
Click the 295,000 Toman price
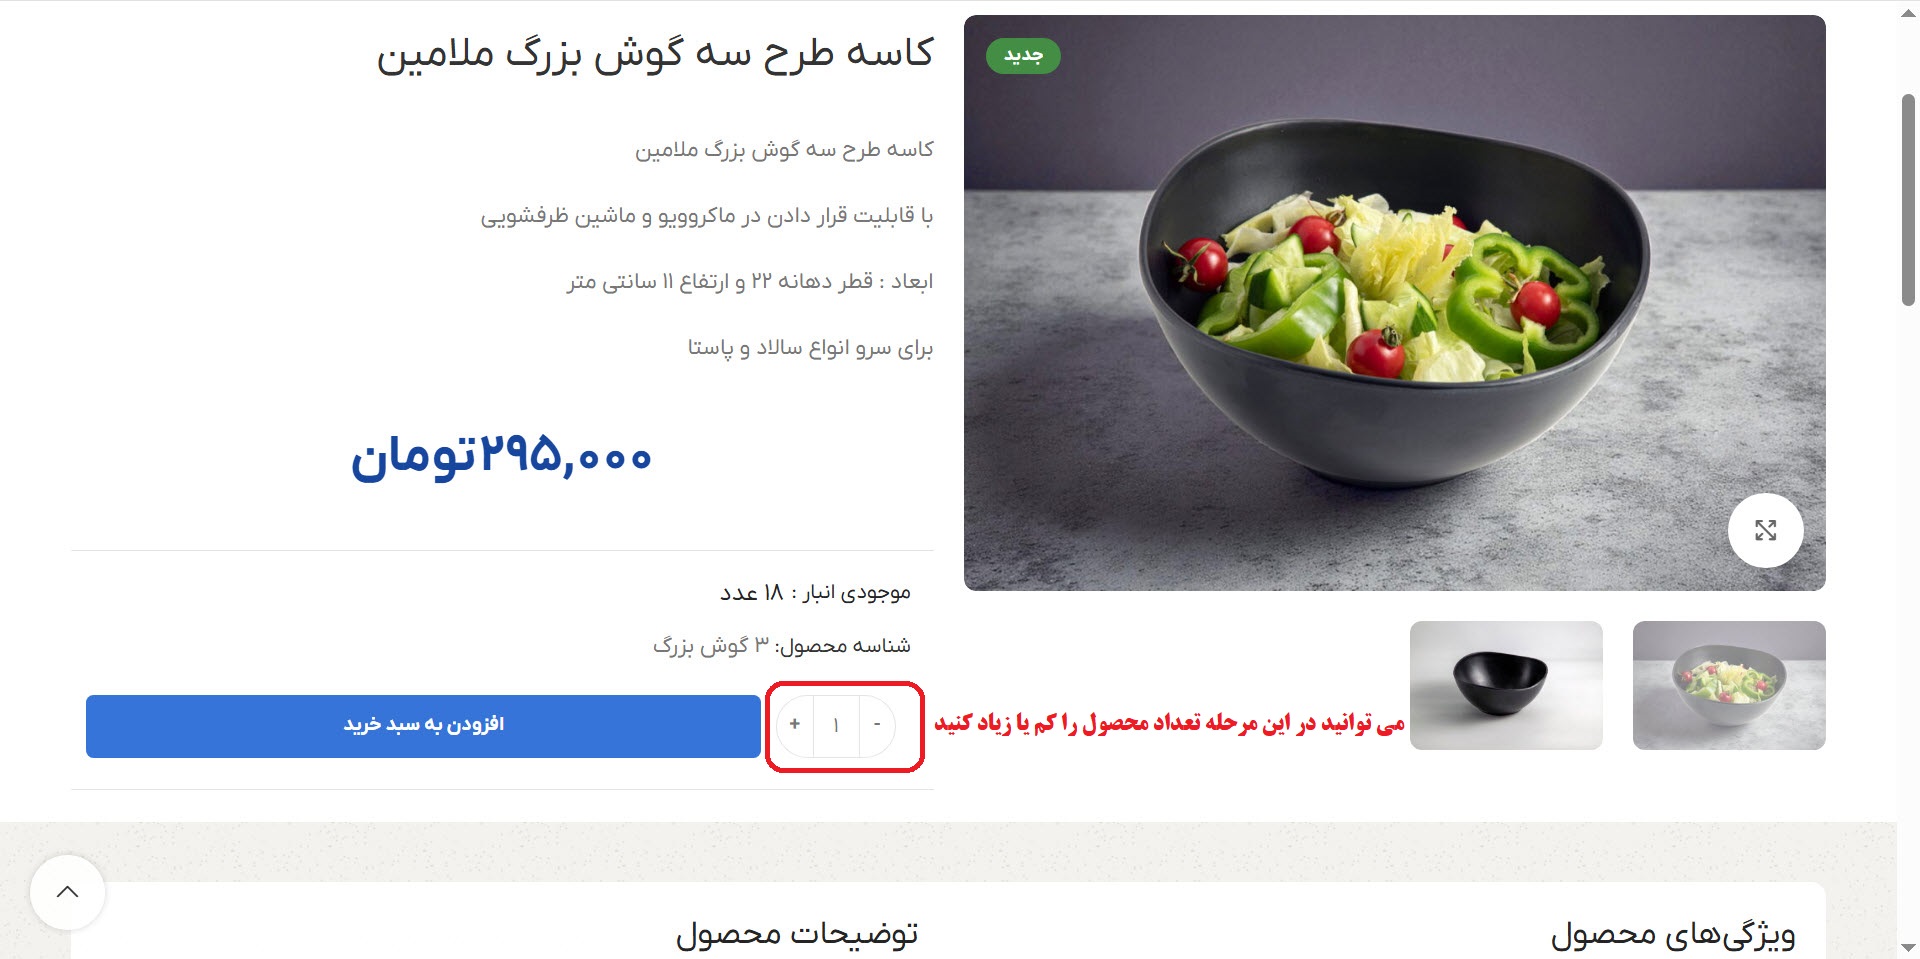[501, 458]
